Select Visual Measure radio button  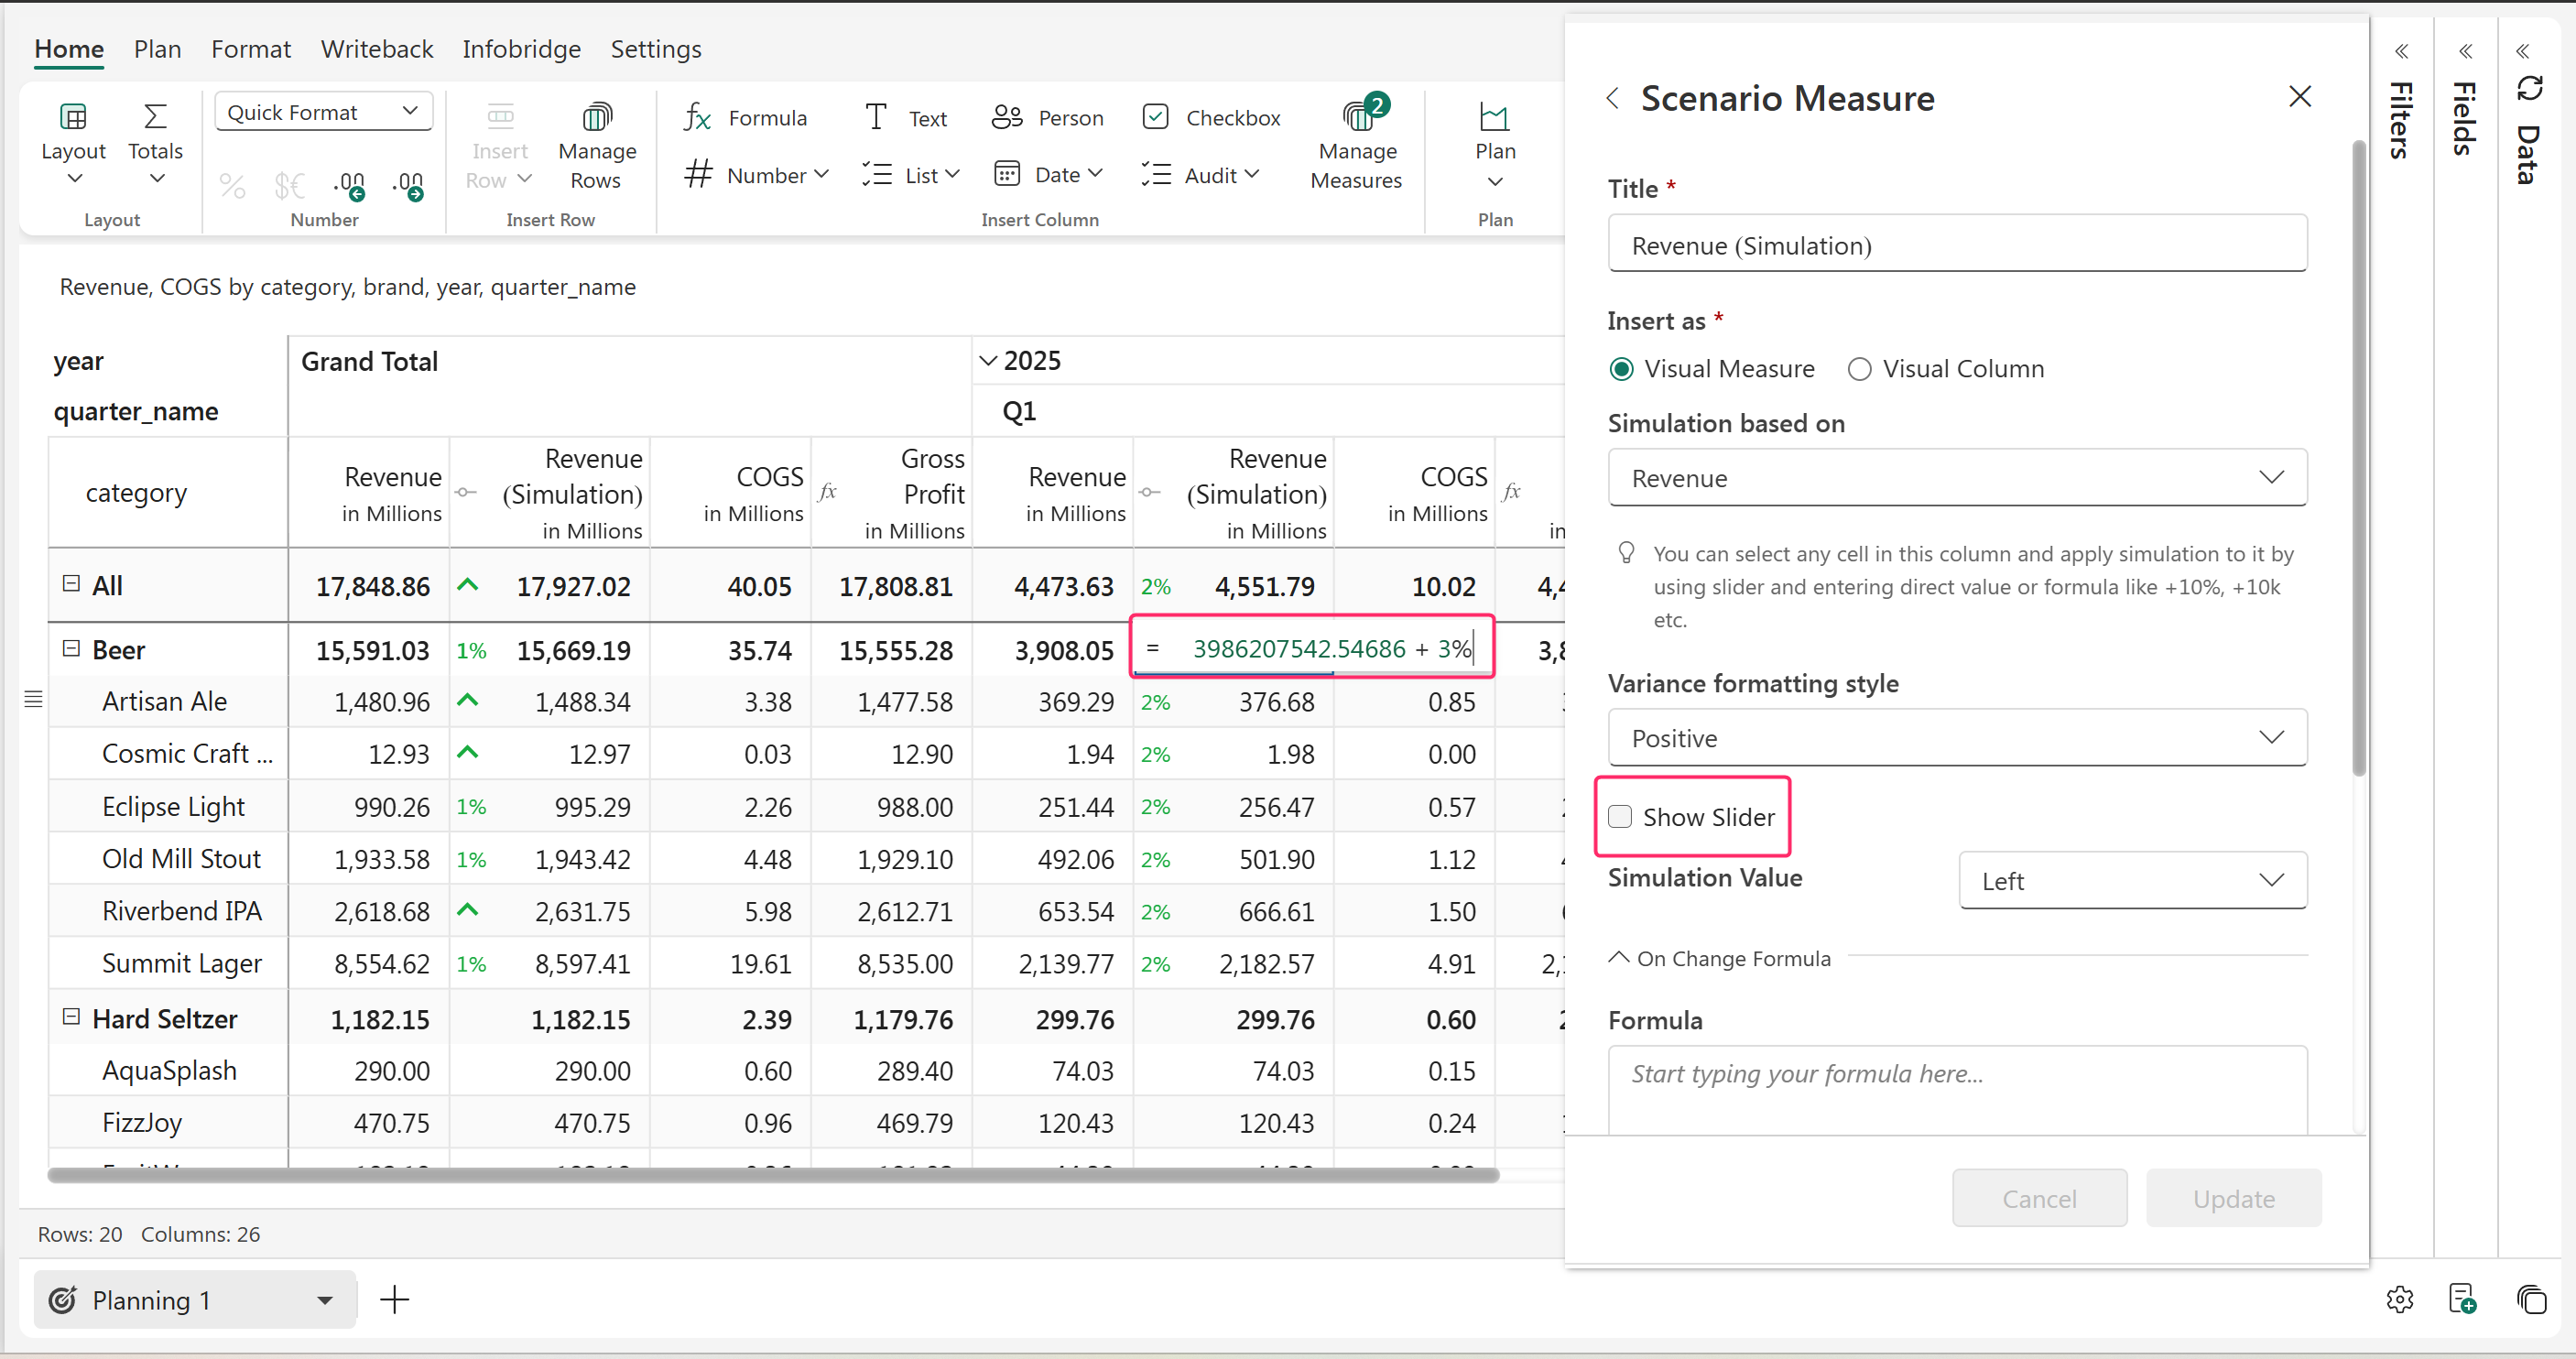point(1621,369)
